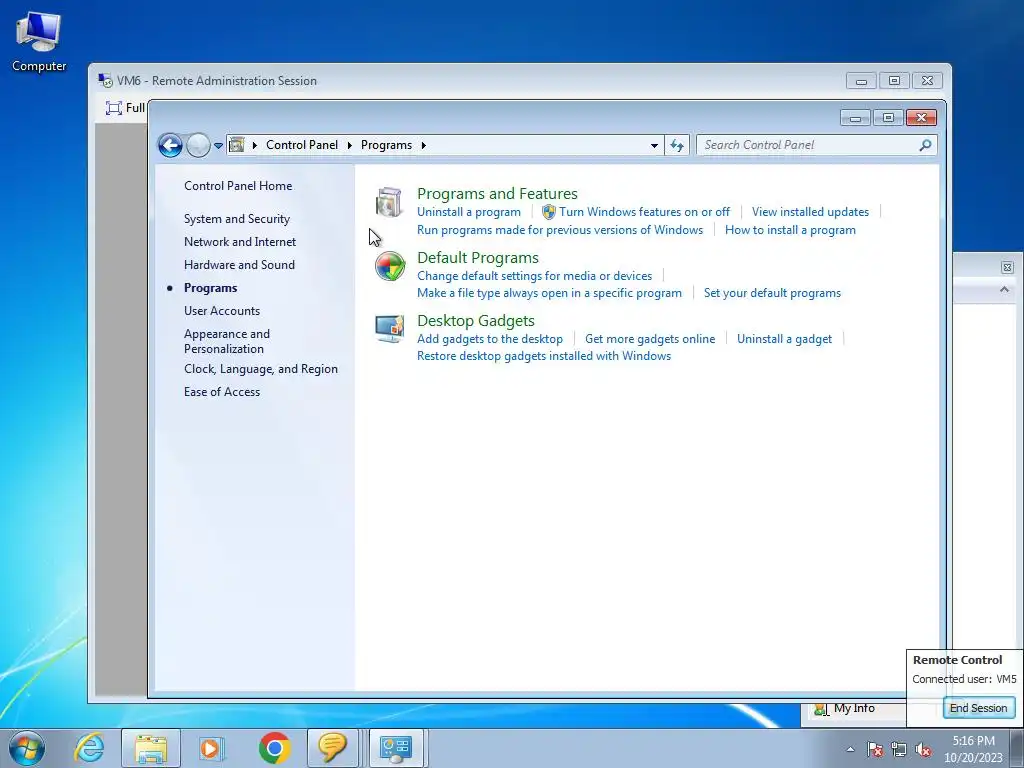Click the search magnifier icon
This screenshot has width=1024, height=768.
pyautogui.click(x=925, y=145)
